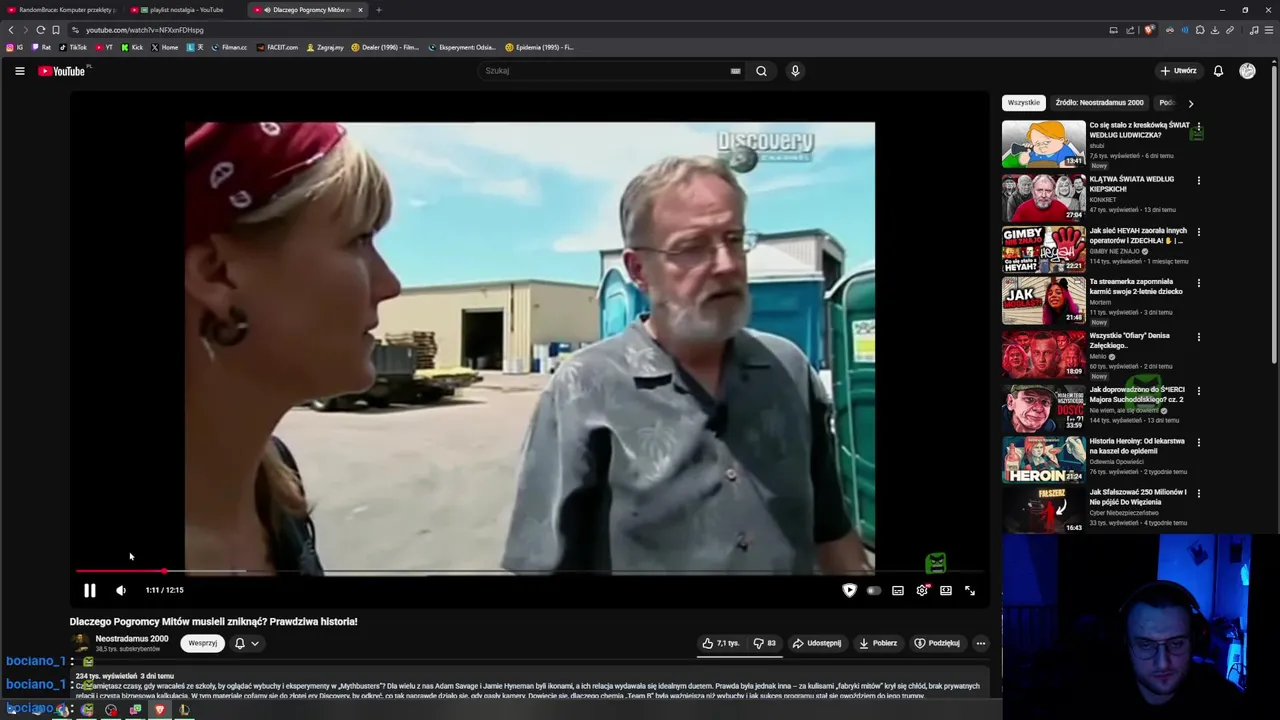This screenshot has height=720, width=1280.
Task: Click the Brave icon in taskbar
Action: click(159, 710)
